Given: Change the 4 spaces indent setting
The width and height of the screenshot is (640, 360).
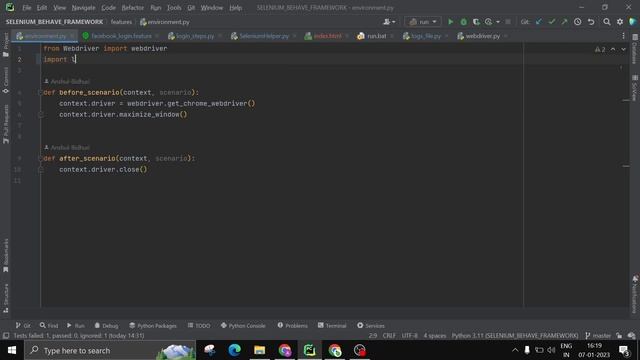Looking at the screenshot, I should click(435, 336).
